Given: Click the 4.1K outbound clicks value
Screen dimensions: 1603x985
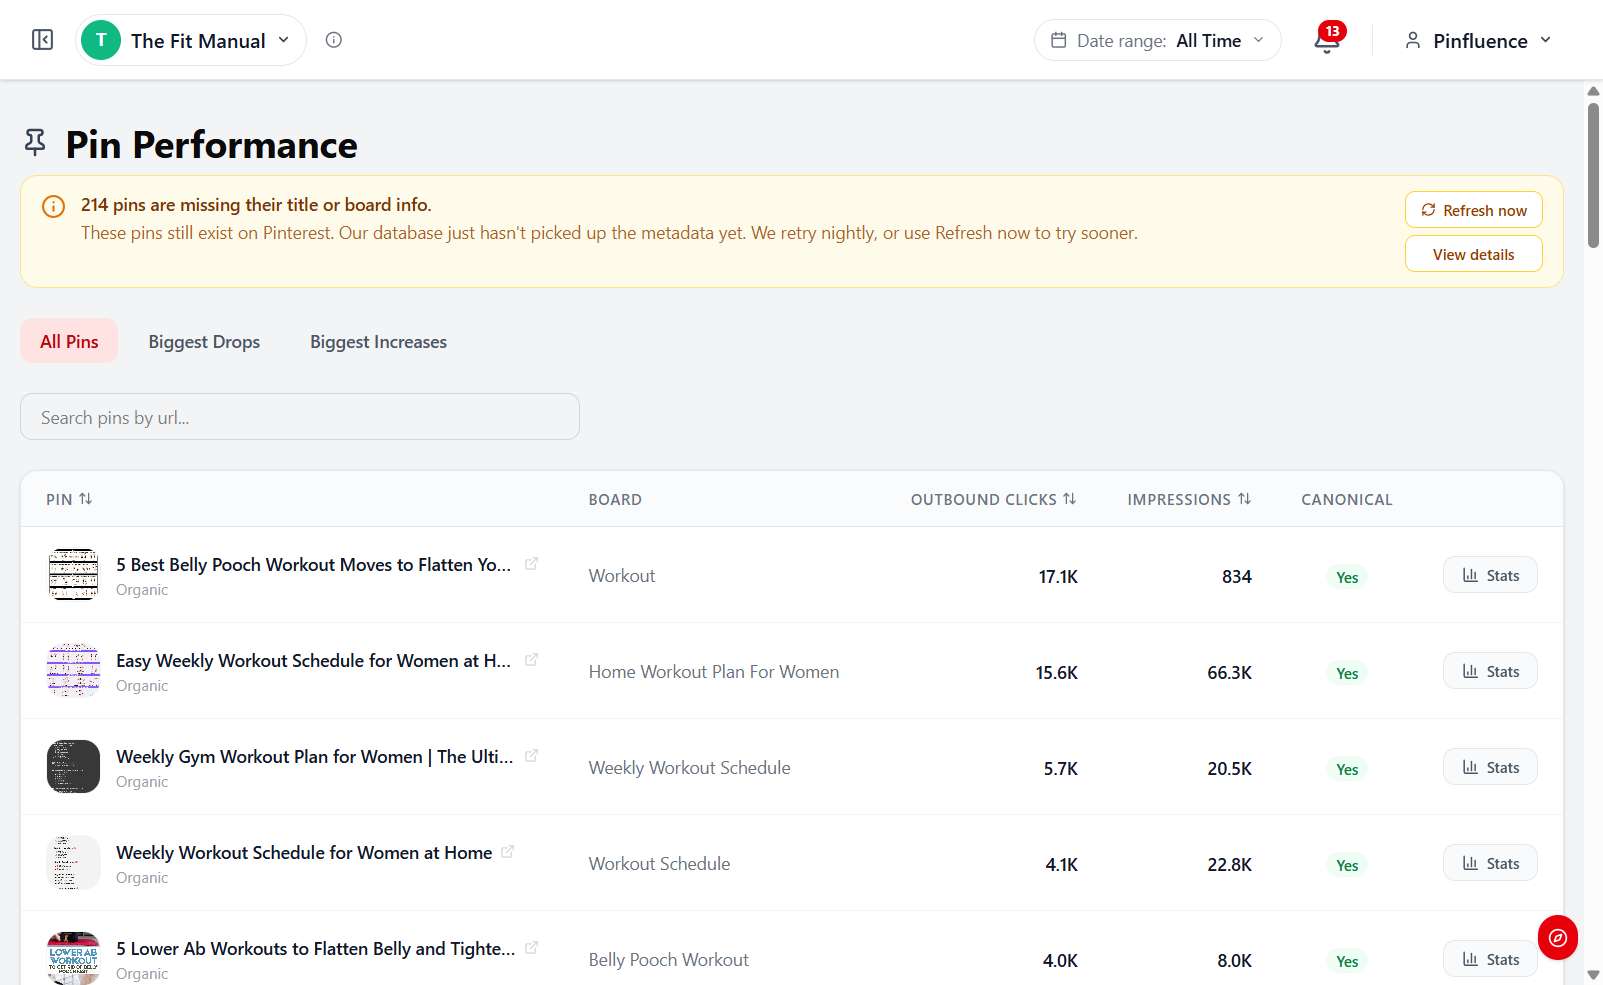Looking at the screenshot, I should pyautogui.click(x=1061, y=865).
